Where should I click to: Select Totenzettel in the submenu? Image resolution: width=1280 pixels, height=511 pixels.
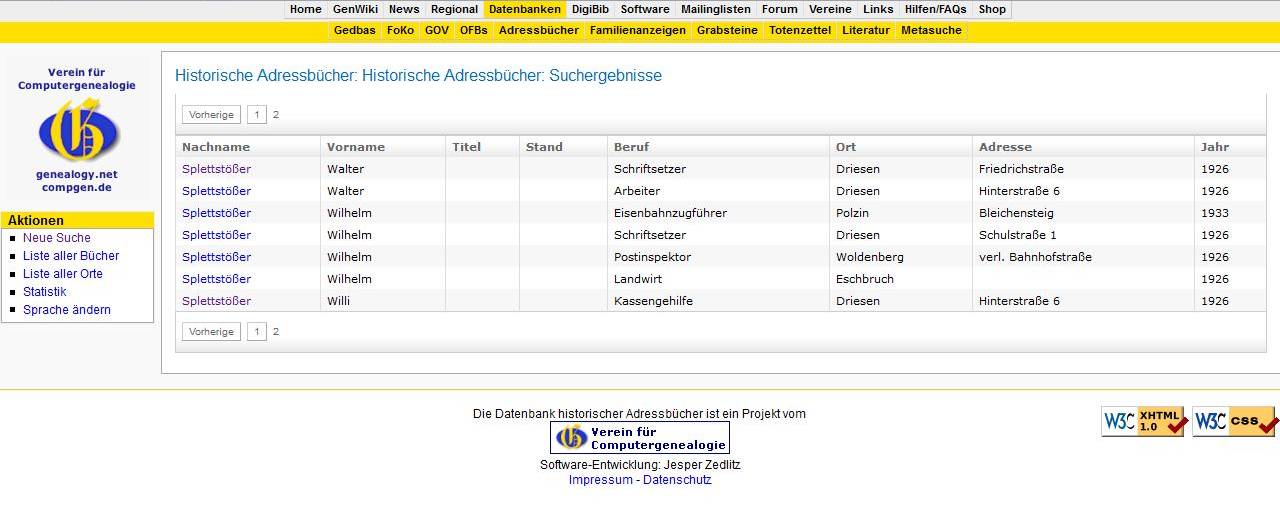click(x=800, y=30)
